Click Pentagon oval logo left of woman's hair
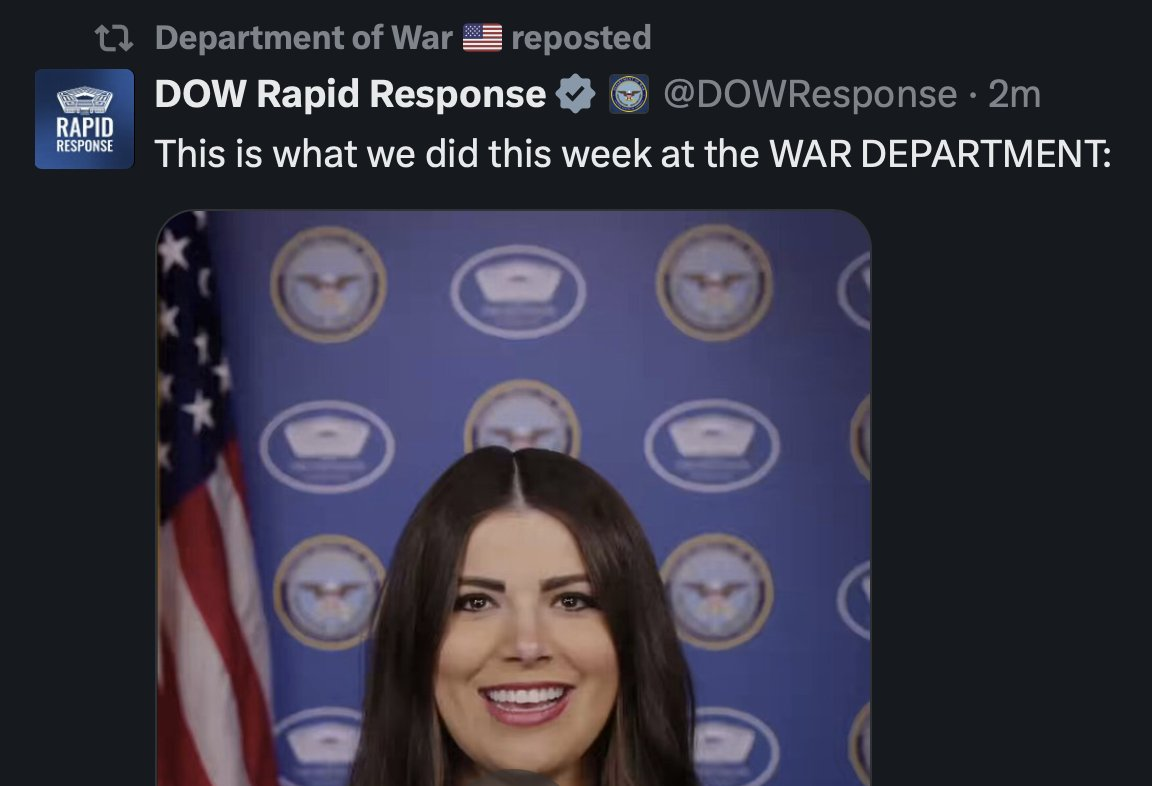 (327, 447)
